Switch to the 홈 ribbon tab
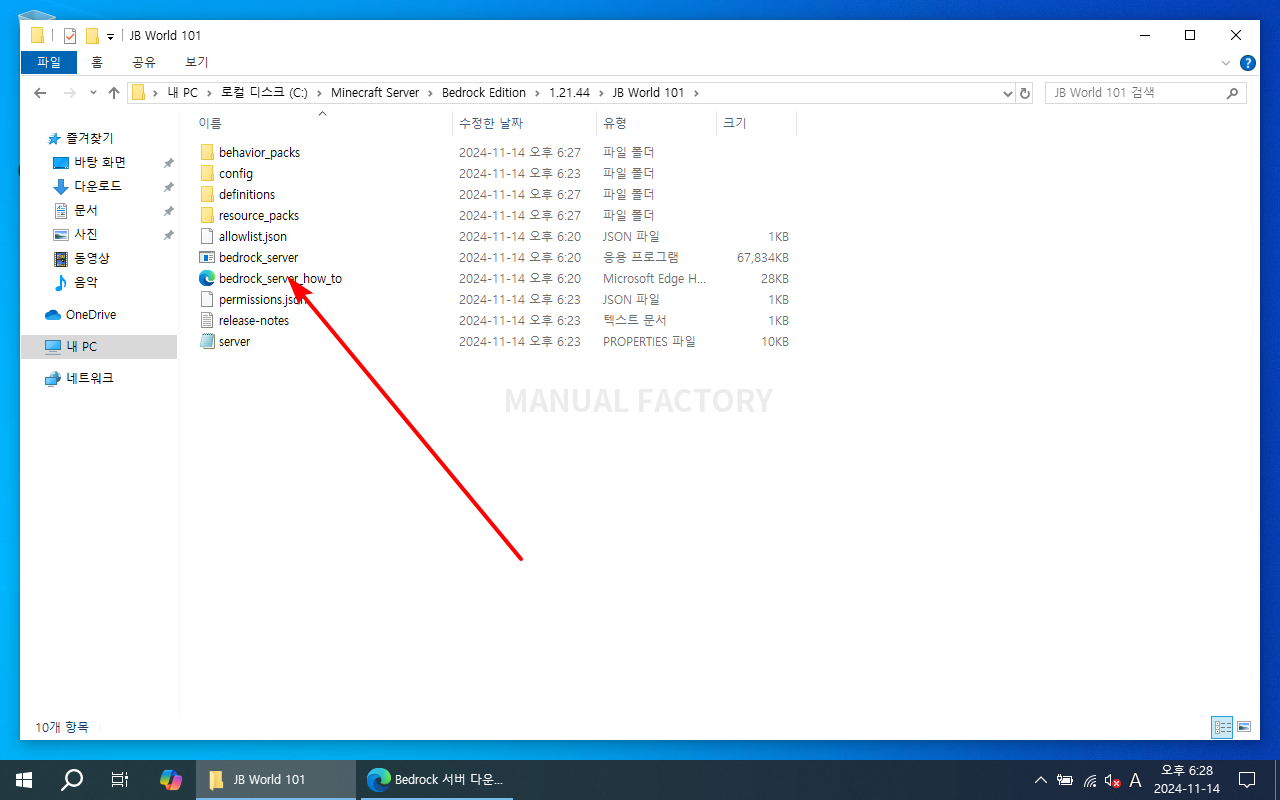Image resolution: width=1280 pixels, height=800 pixels. 97,62
